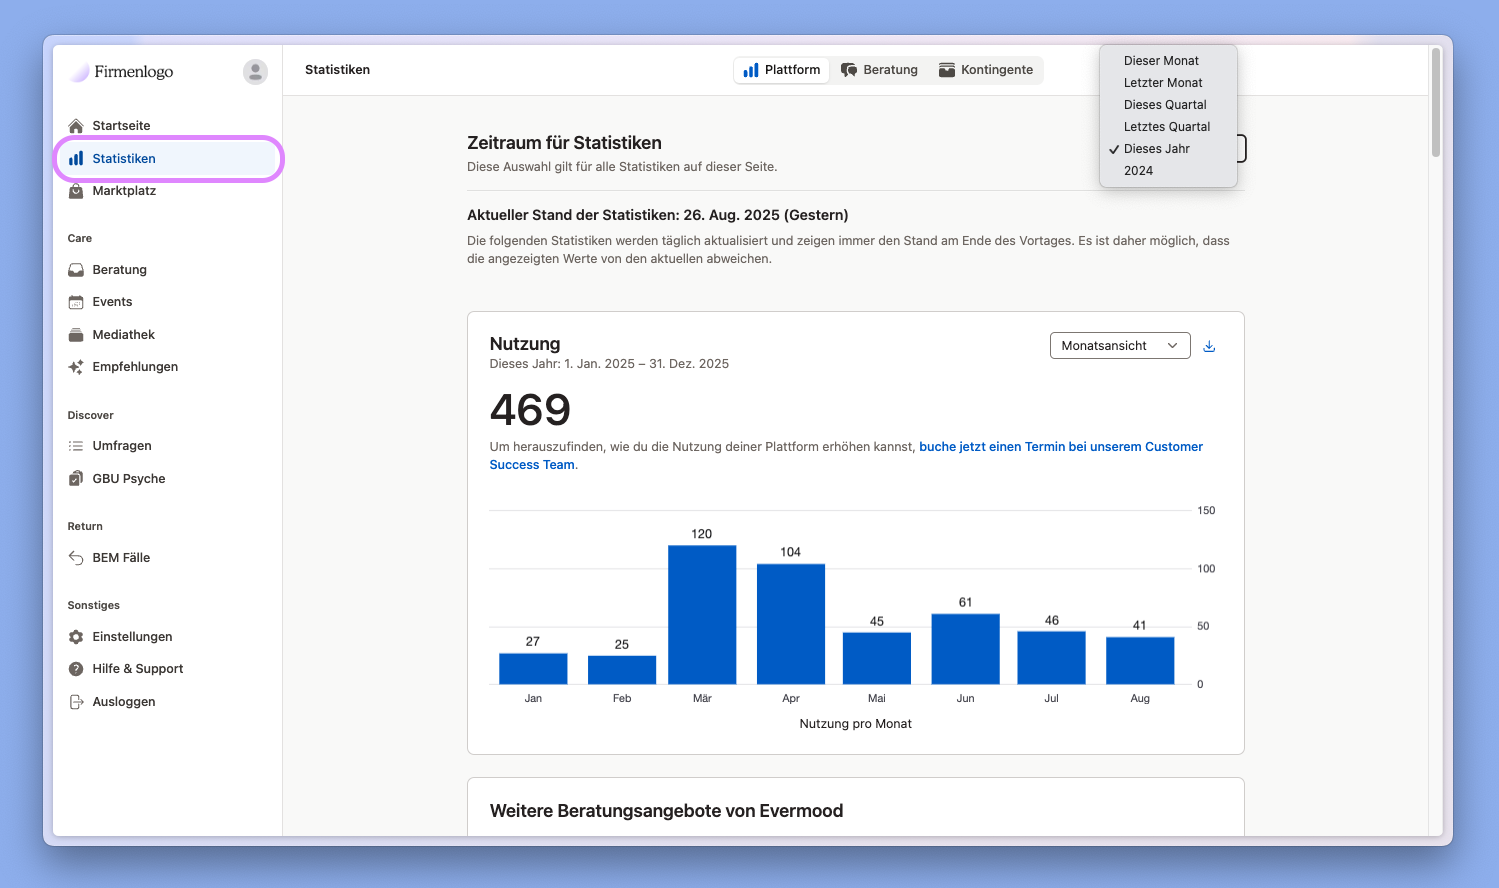1499x888 pixels.
Task: Switch to the Kontingente tab
Action: (986, 70)
